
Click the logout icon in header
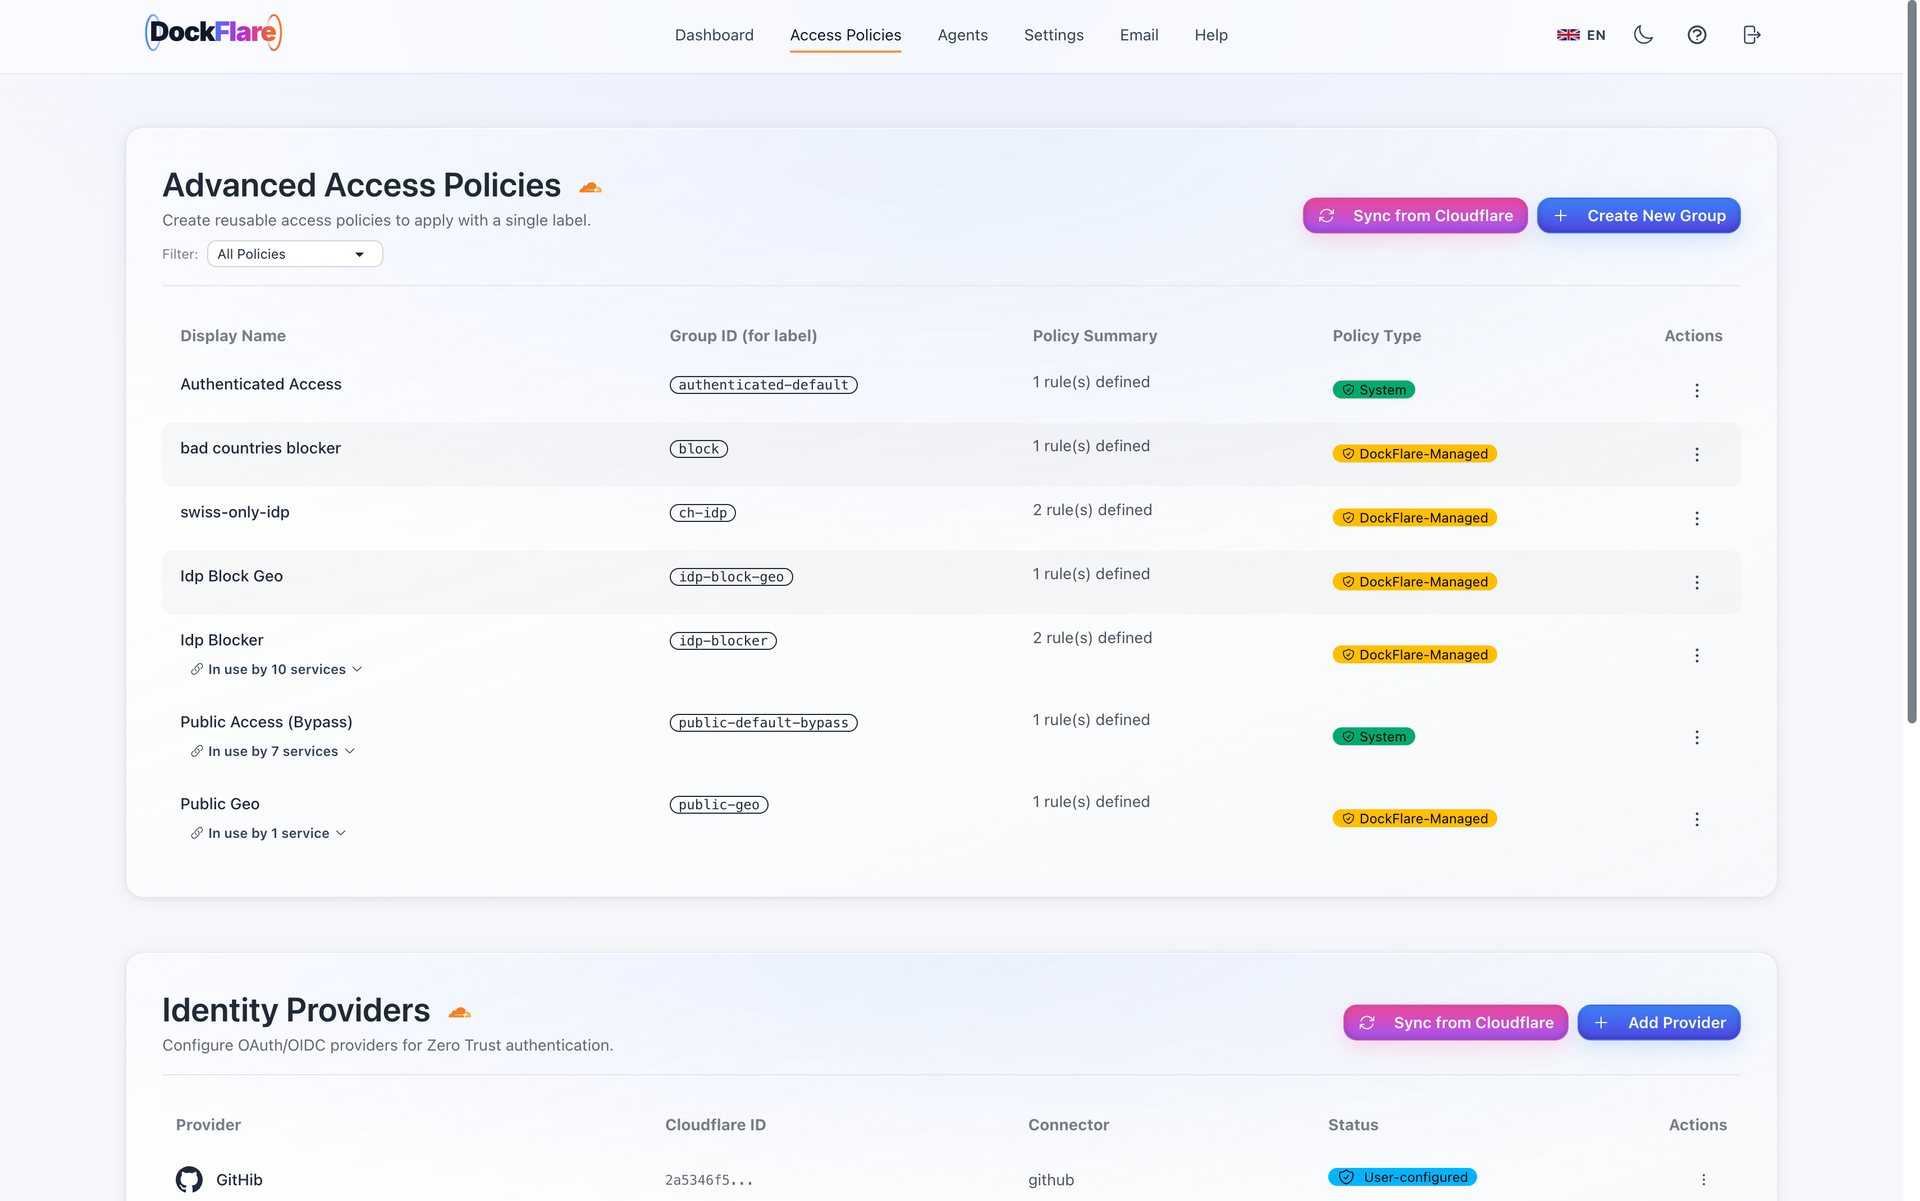1751,35
